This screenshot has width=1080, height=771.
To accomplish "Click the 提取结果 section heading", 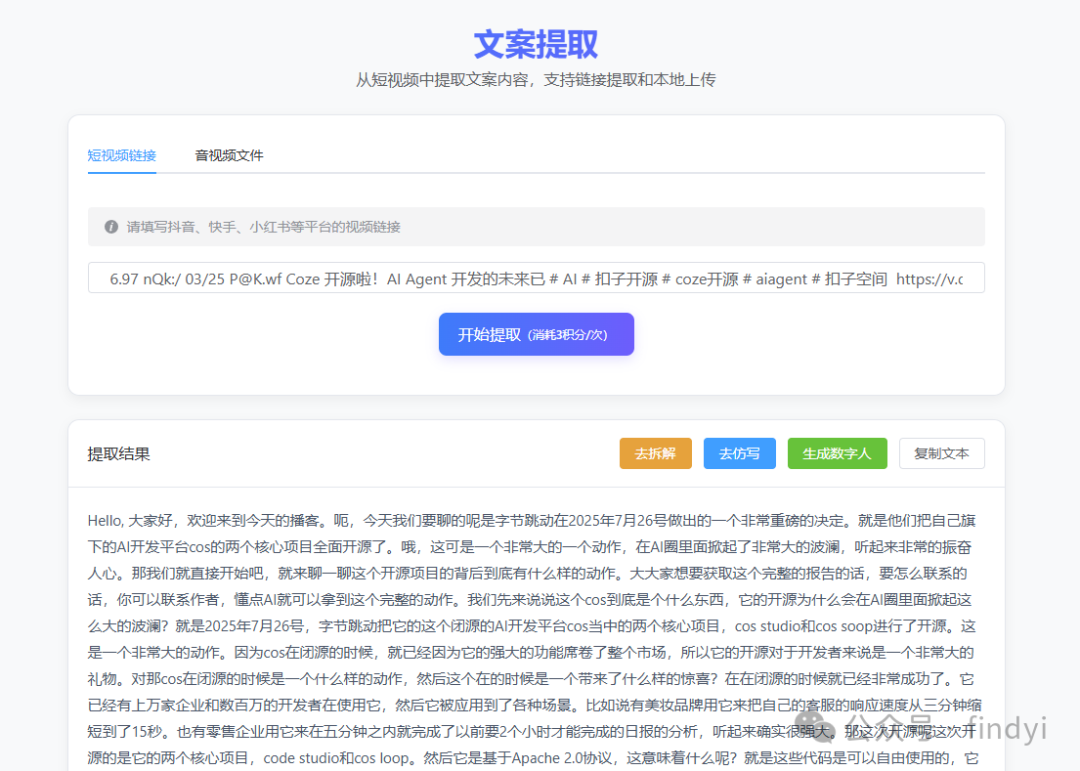I will [x=118, y=454].
